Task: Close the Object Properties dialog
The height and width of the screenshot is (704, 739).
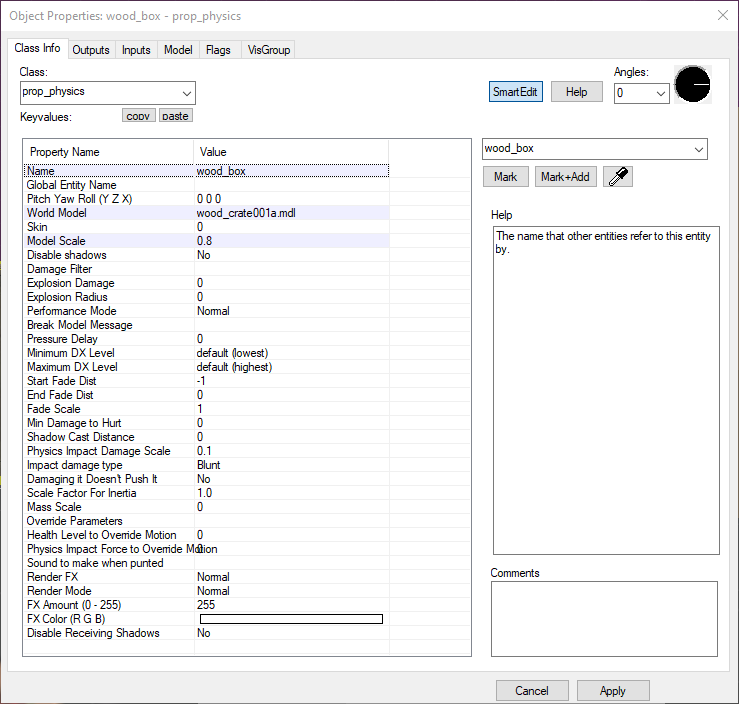Action: 723,16
